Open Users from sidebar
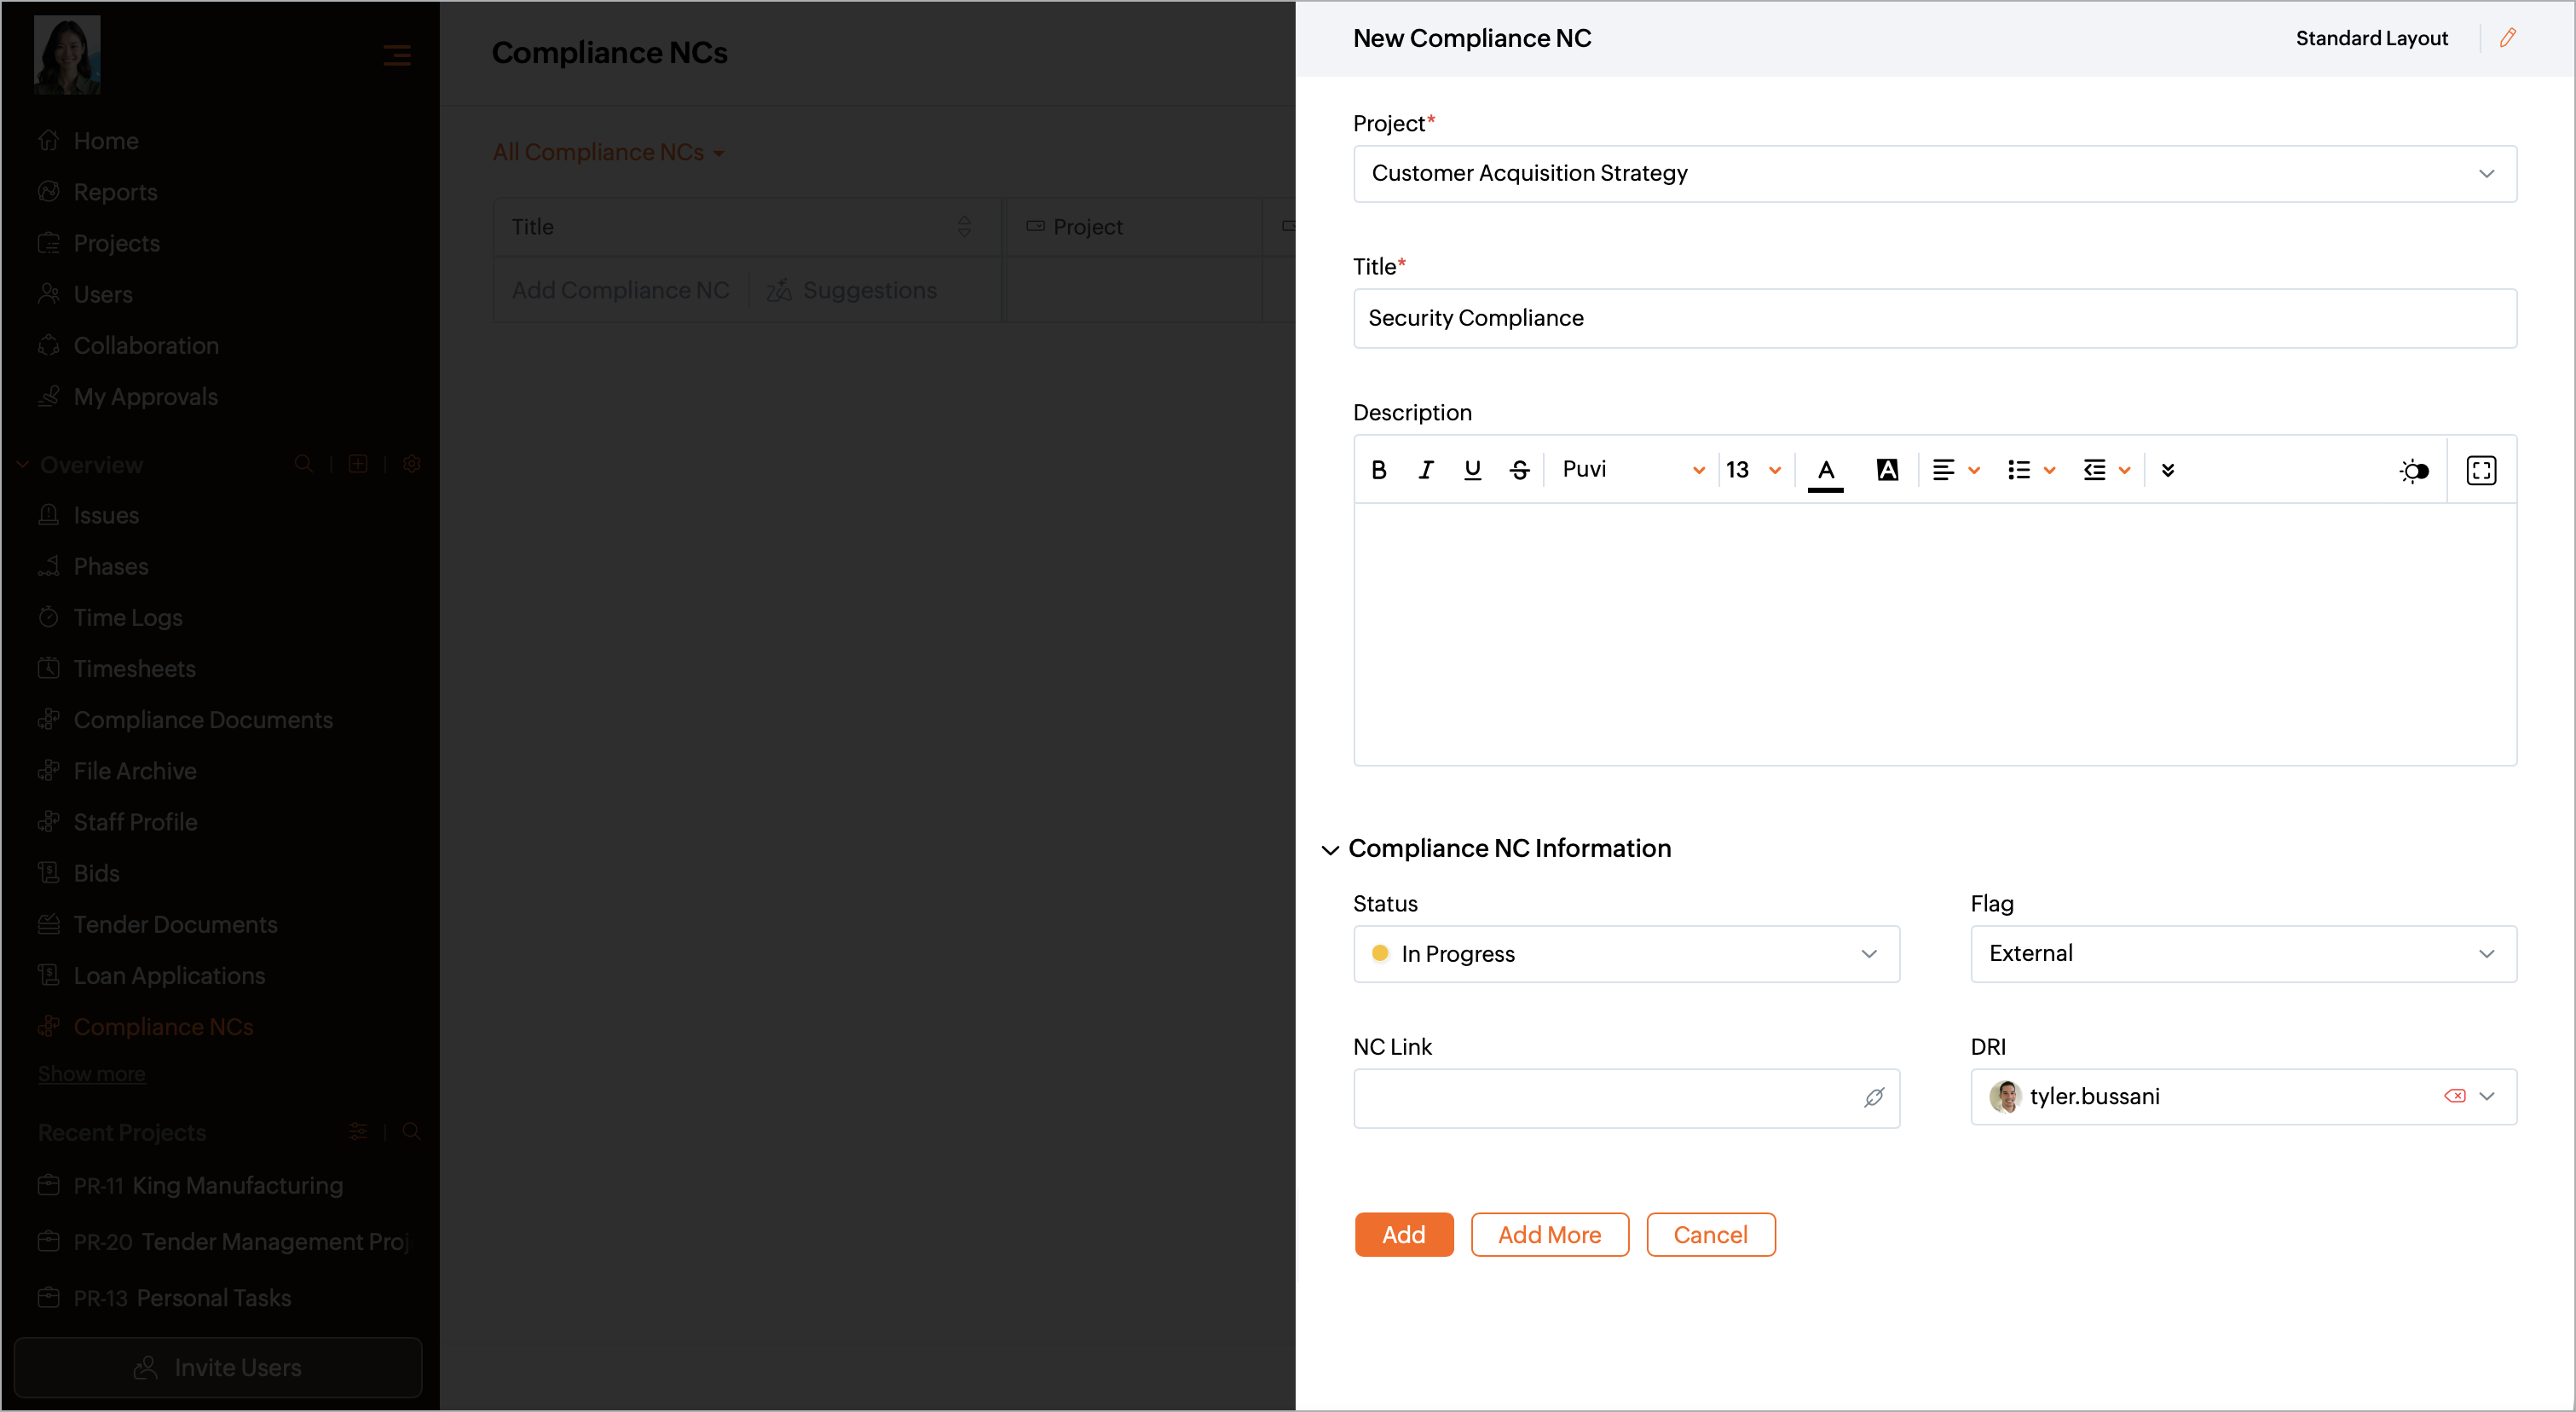Screen dimensions: 2576x1412 coord(85,294)
